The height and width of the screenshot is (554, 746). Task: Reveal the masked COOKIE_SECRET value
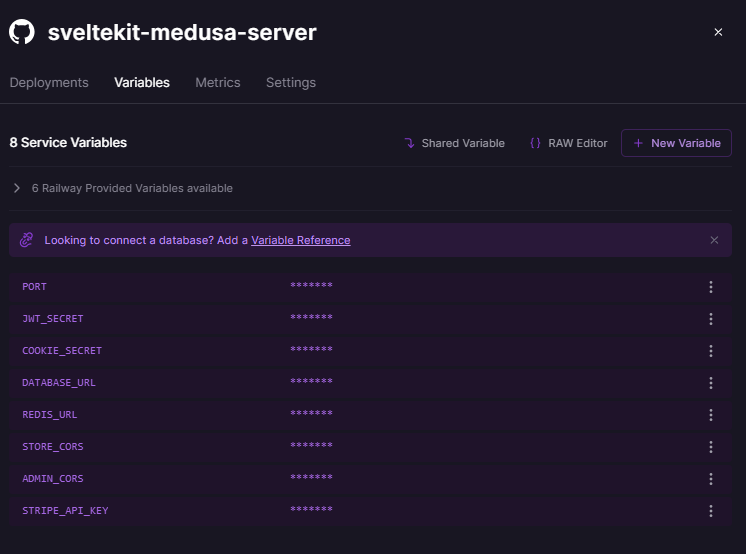pos(311,349)
